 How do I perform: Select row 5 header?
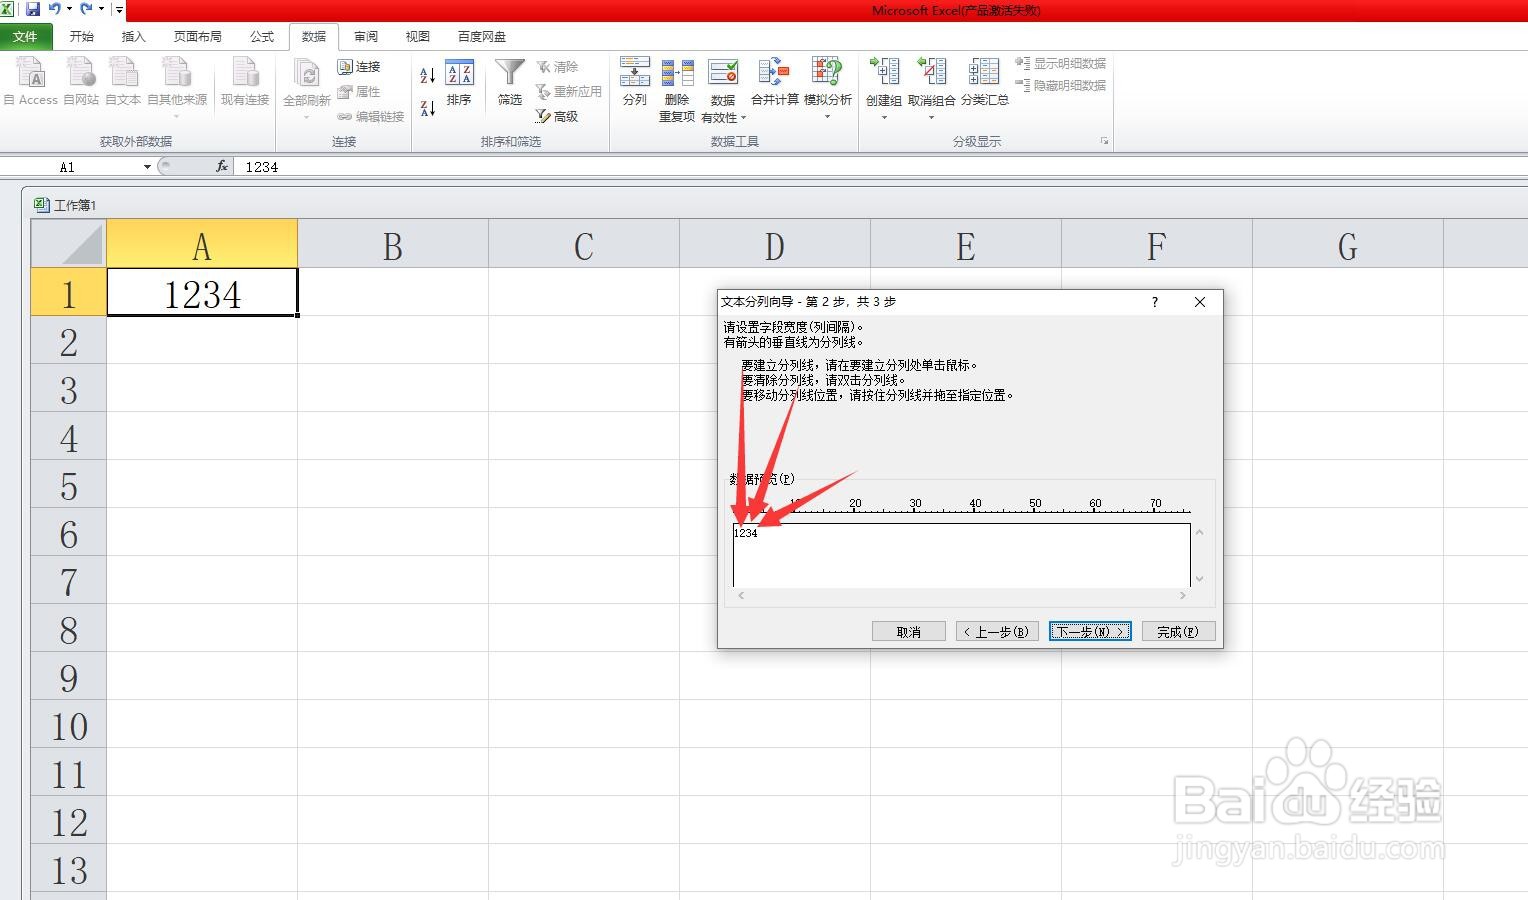tap(68, 486)
